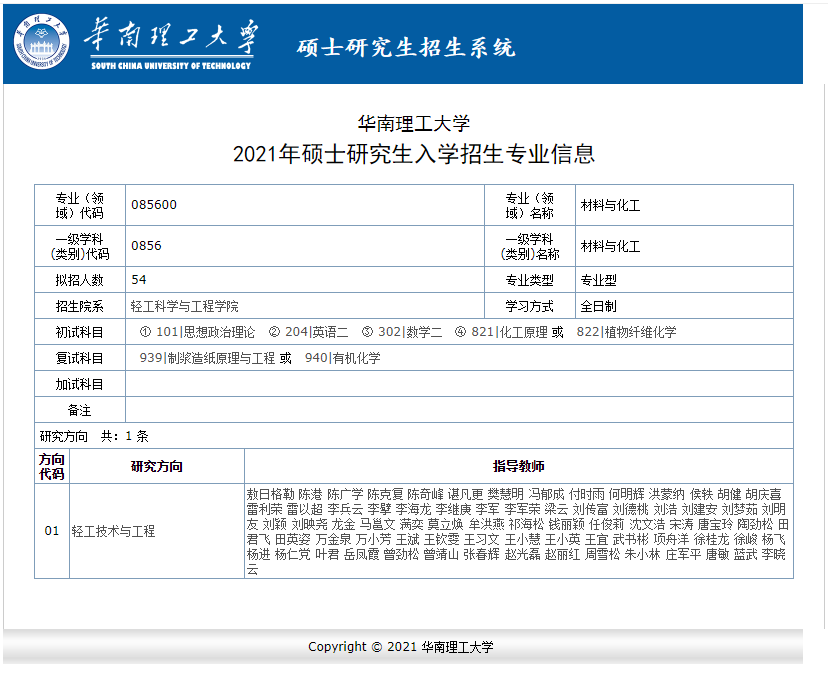828x676 pixels.
Task: Click exam subject 204|英语二
Action: click(317, 332)
